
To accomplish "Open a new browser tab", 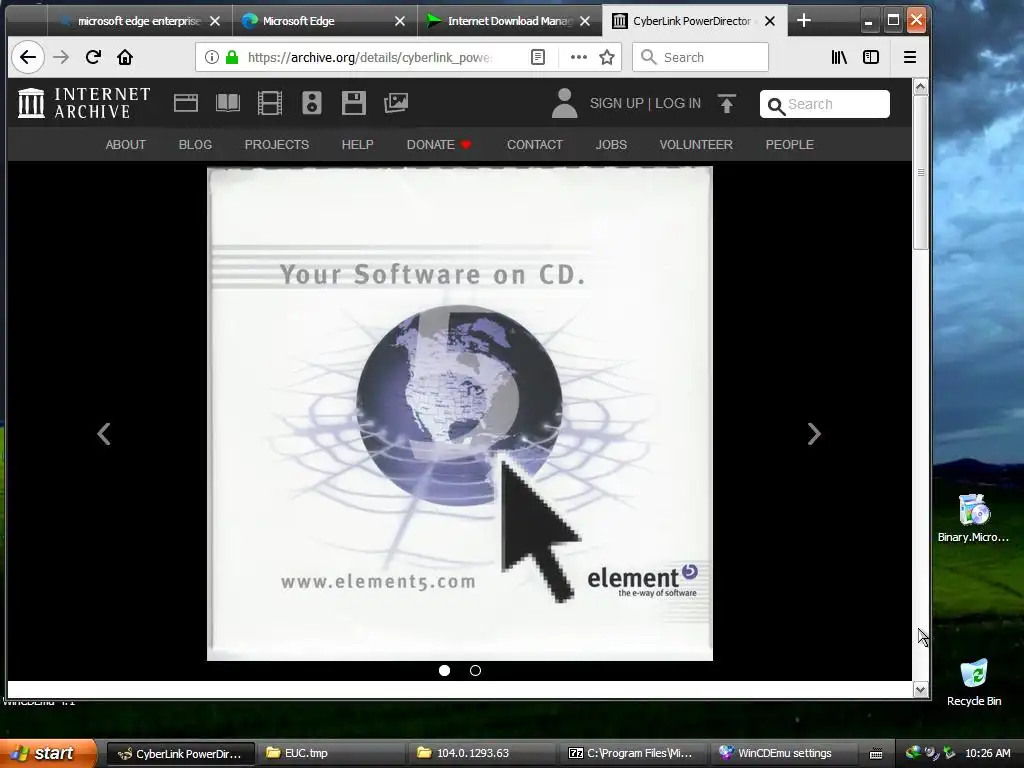I will click(x=804, y=21).
